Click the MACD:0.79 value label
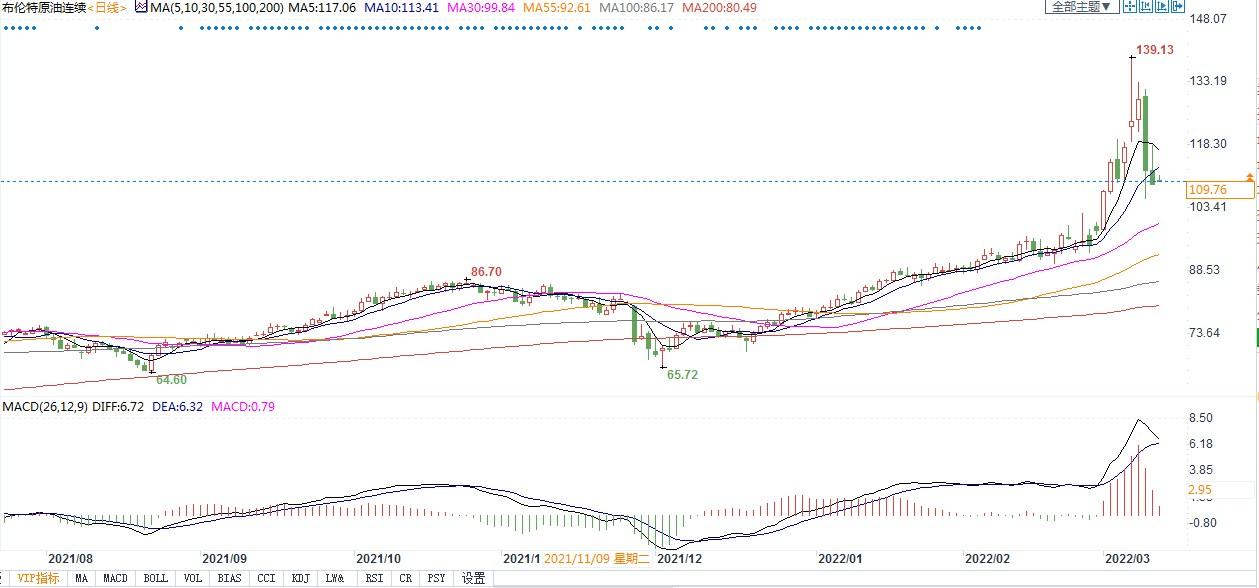Screen dimensions: 1259x588 (x=242, y=406)
